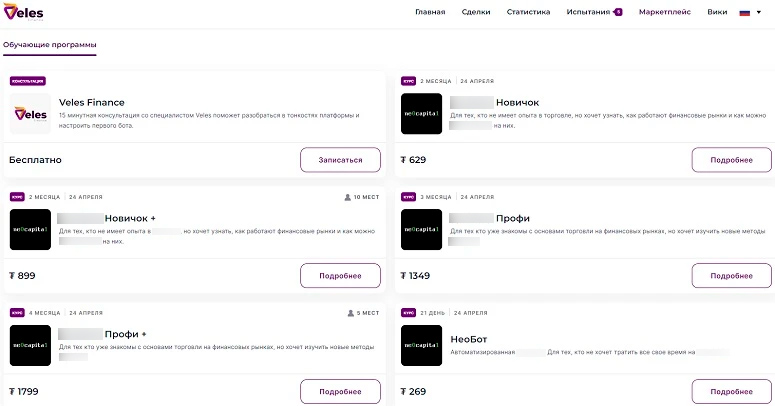Click the purple Консультация badge
Screen dimensions: 775x406
[x=28, y=81]
